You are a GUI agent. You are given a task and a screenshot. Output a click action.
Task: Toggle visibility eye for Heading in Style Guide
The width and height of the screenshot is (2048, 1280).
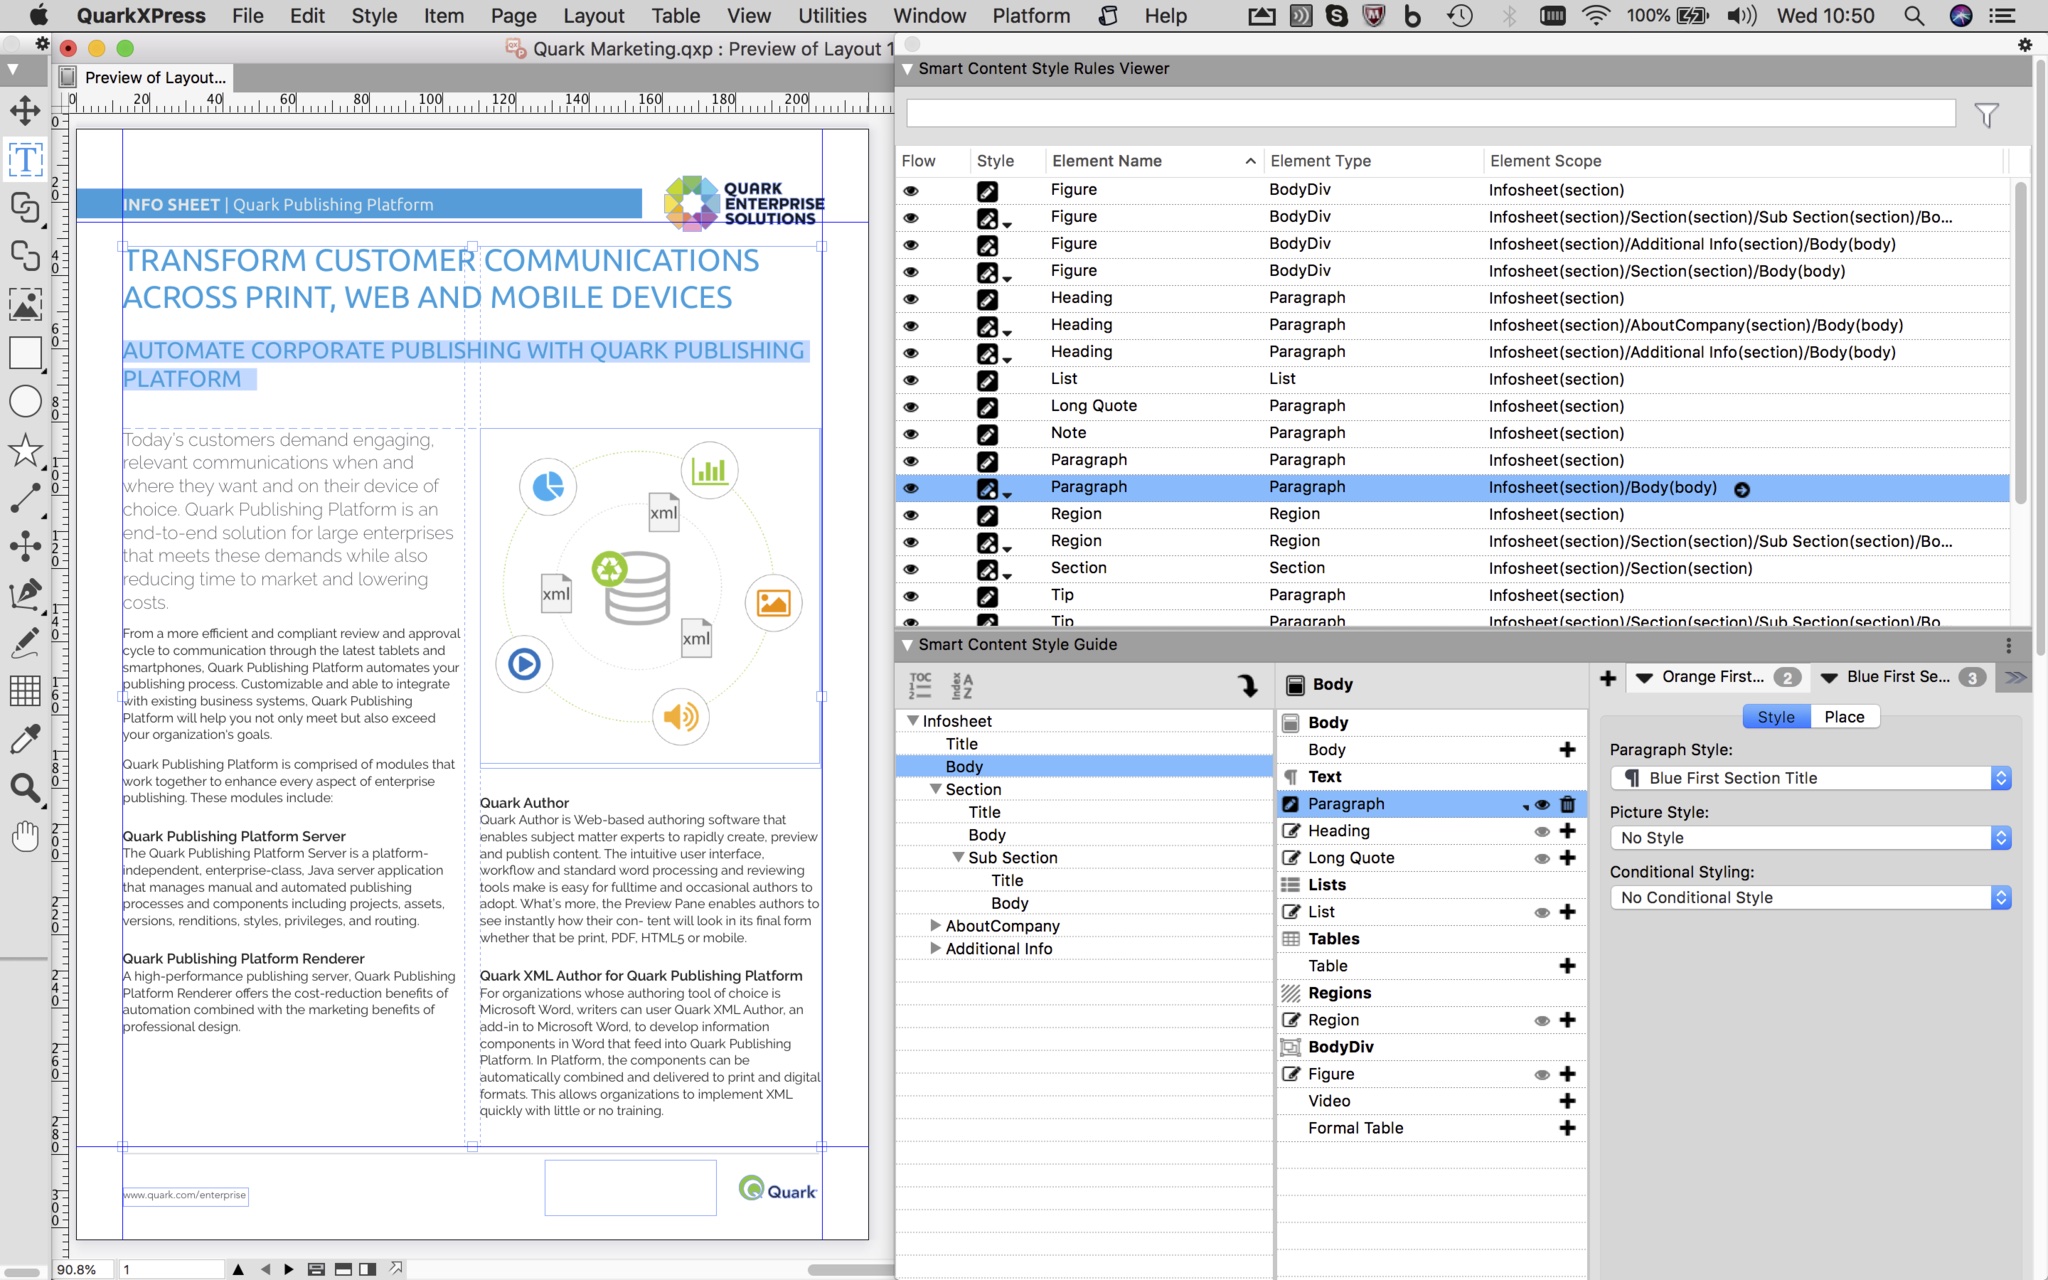coord(1541,831)
